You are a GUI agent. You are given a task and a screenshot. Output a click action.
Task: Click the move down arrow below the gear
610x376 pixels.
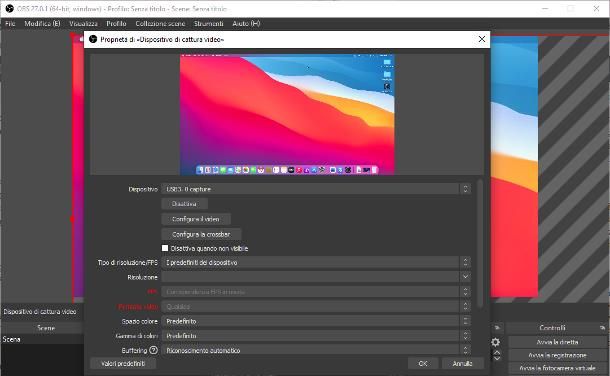click(497, 358)
